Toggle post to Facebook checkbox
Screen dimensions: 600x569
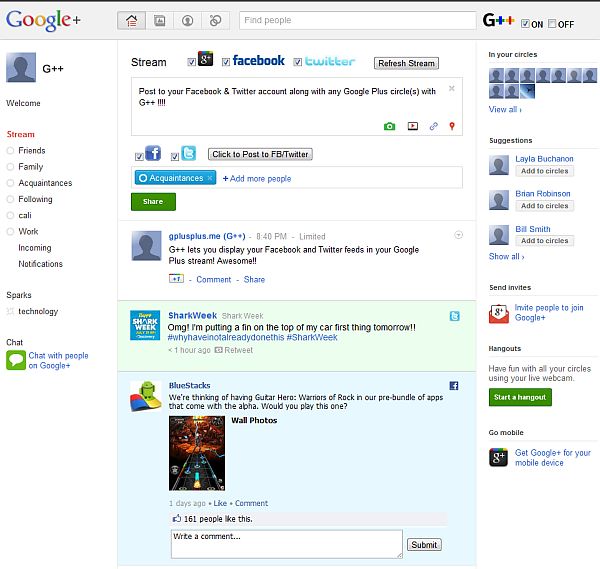(139, 157)
